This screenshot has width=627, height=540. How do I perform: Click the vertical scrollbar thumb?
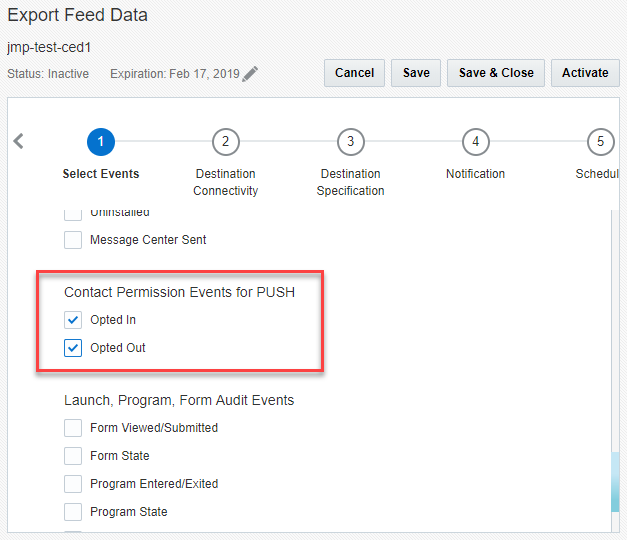tap(614, 482)
